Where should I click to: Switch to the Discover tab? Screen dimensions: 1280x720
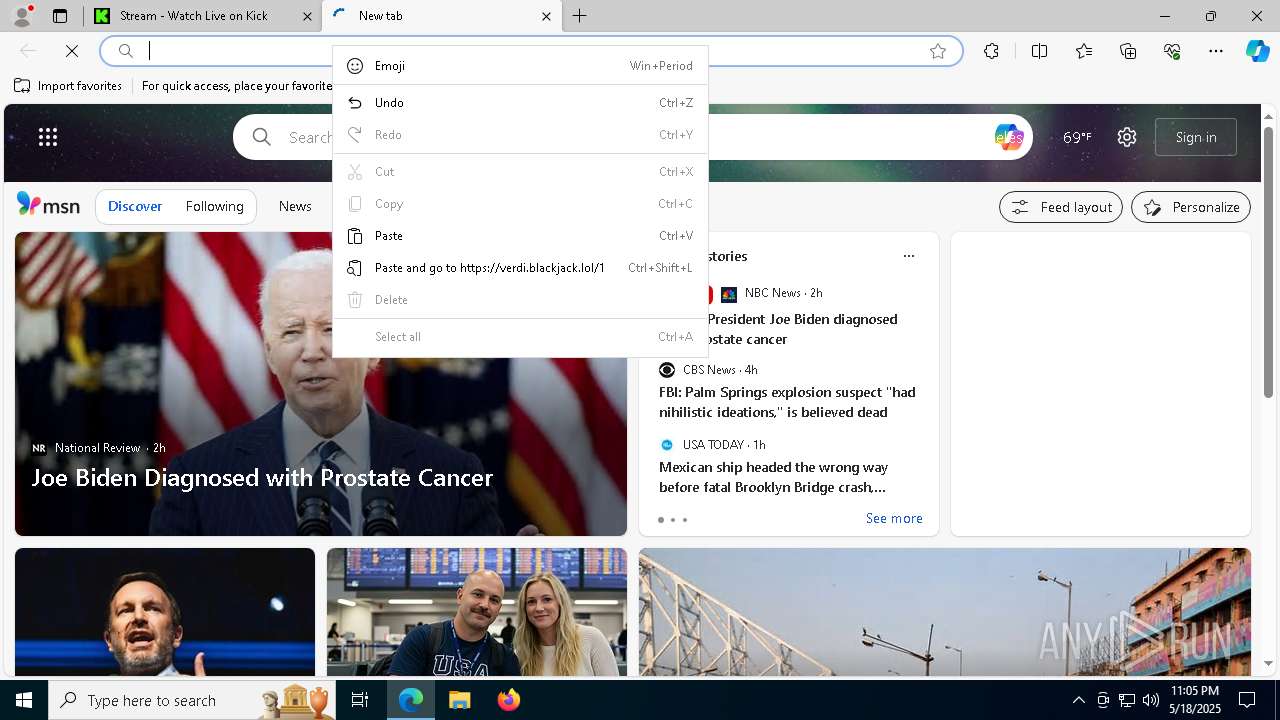(135, 206)
